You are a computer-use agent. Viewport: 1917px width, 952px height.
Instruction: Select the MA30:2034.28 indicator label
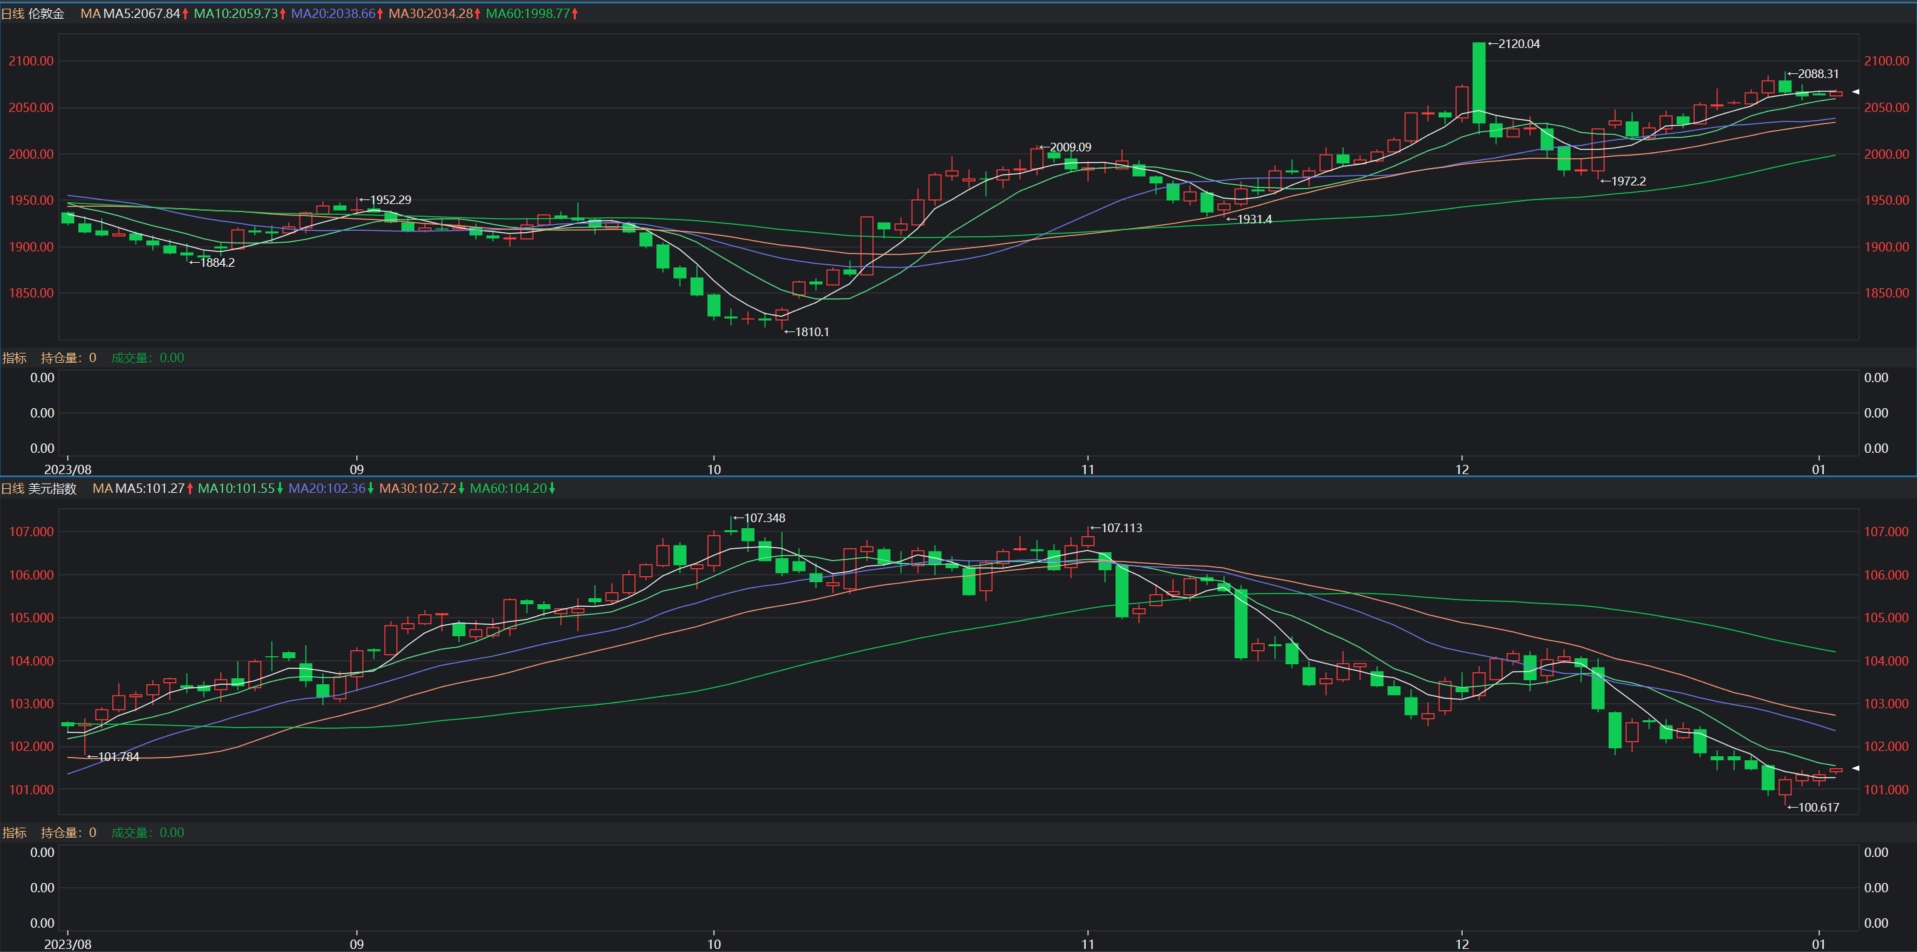435,14
